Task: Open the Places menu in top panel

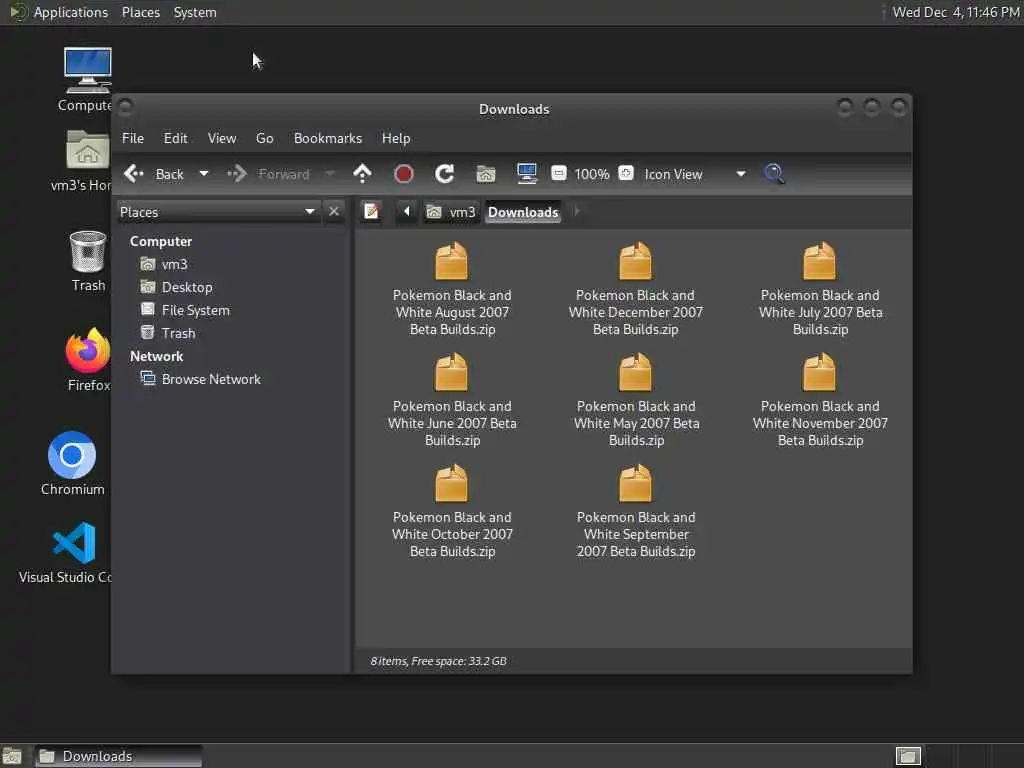Action: coord(140,12)
